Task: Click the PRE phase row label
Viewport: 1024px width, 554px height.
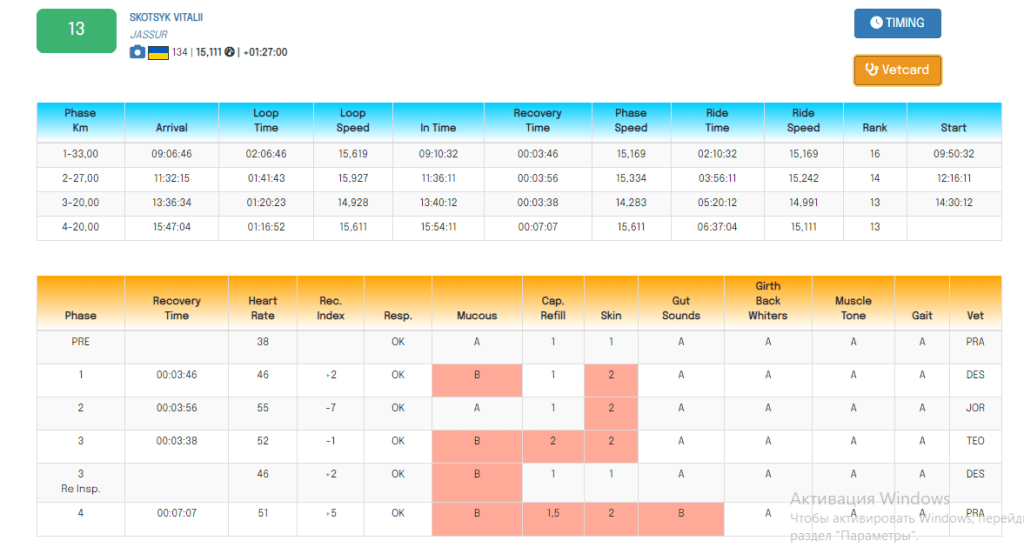Action: pyautogui.click(x=81, y=342)
